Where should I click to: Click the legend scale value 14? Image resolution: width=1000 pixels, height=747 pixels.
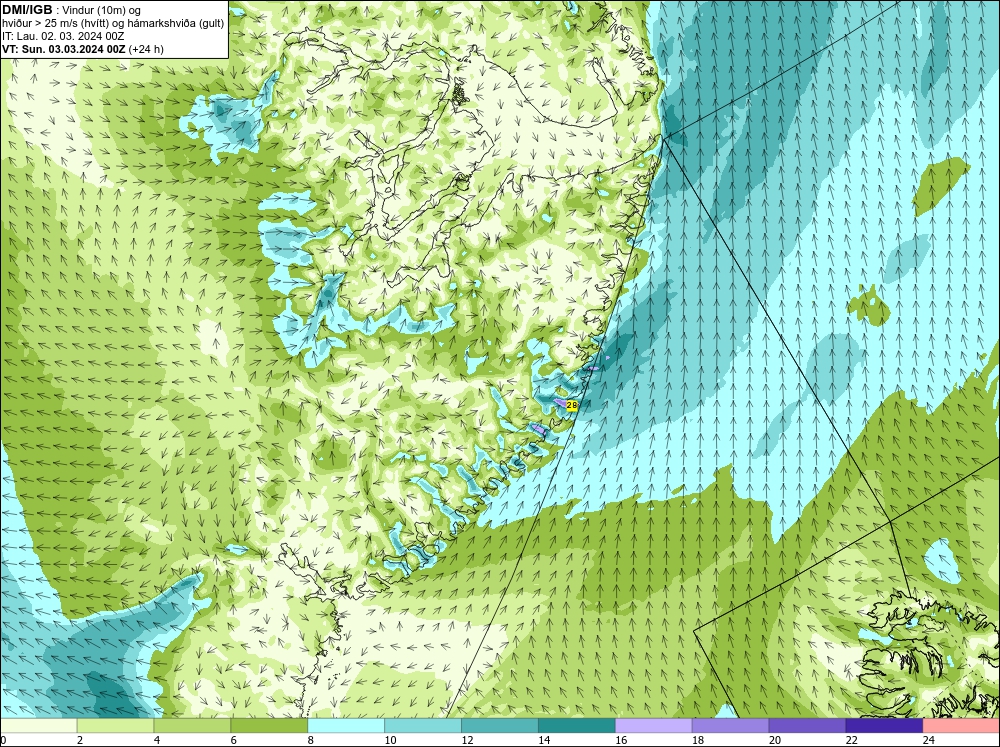point(544,740)
